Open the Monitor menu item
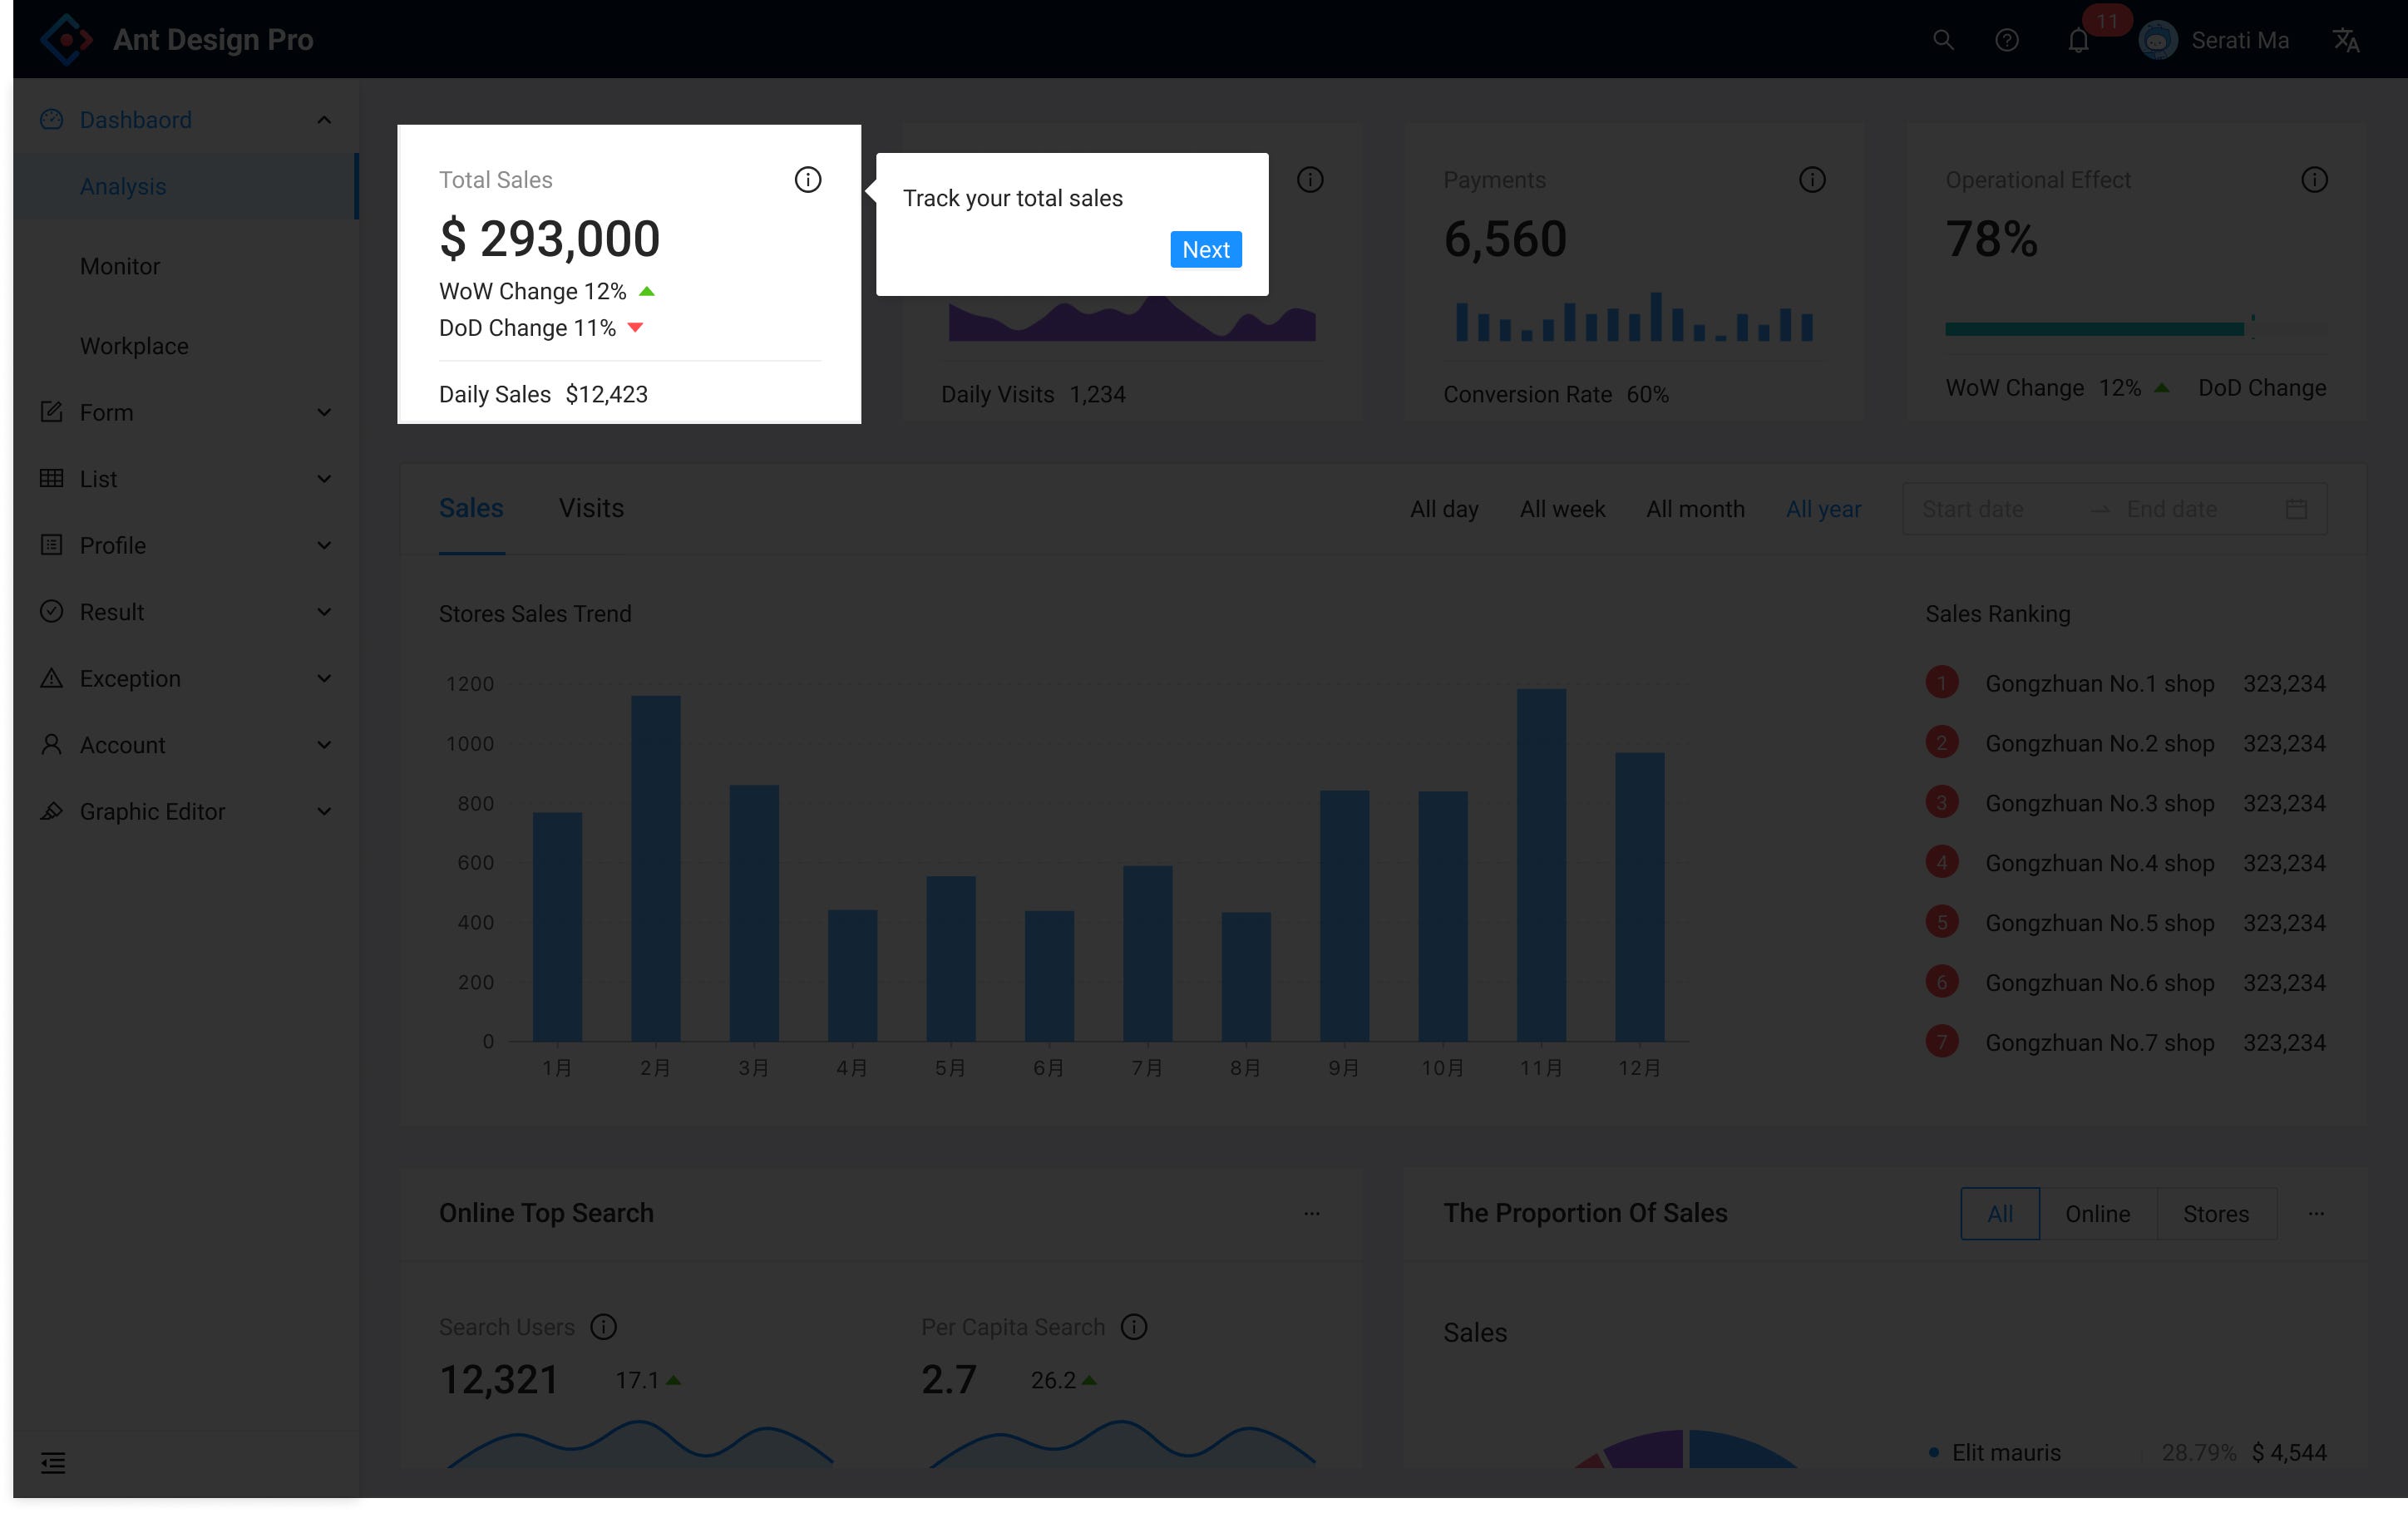 [x=120, y=266]
